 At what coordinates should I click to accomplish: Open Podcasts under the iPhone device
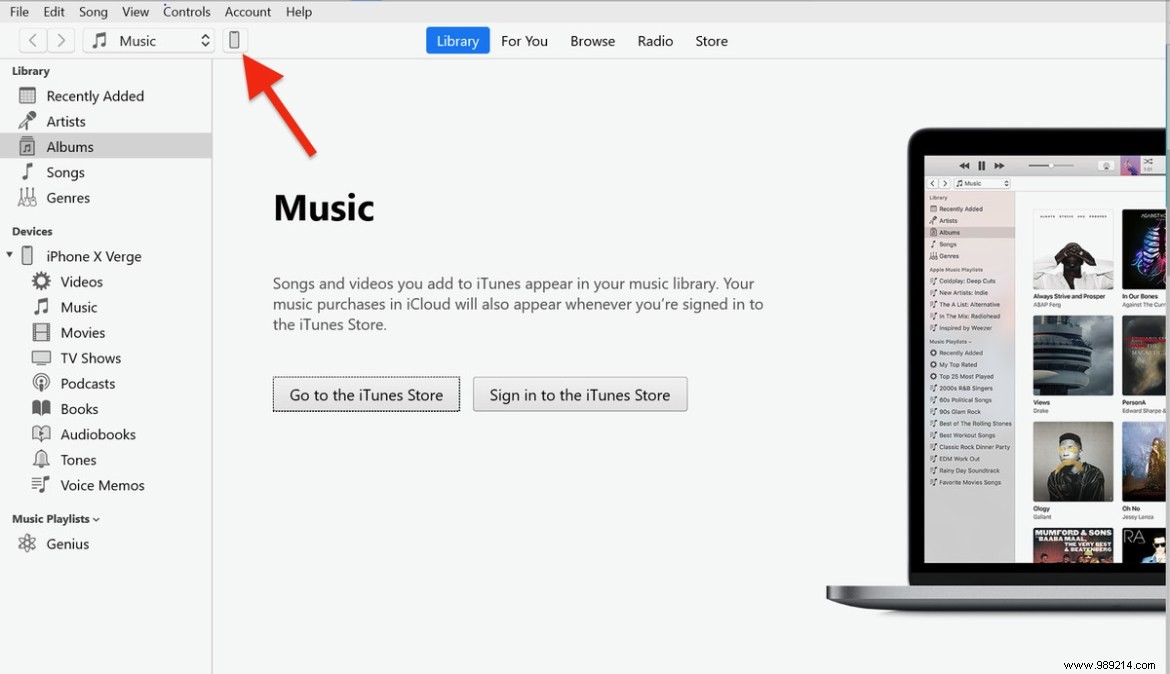88,383
